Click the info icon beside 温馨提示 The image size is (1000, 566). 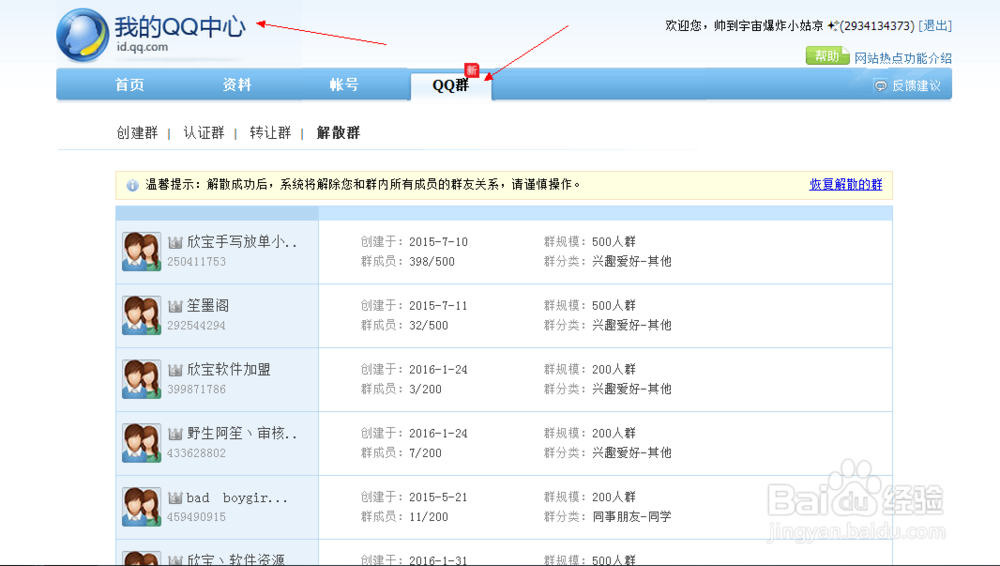click(132, 185)
